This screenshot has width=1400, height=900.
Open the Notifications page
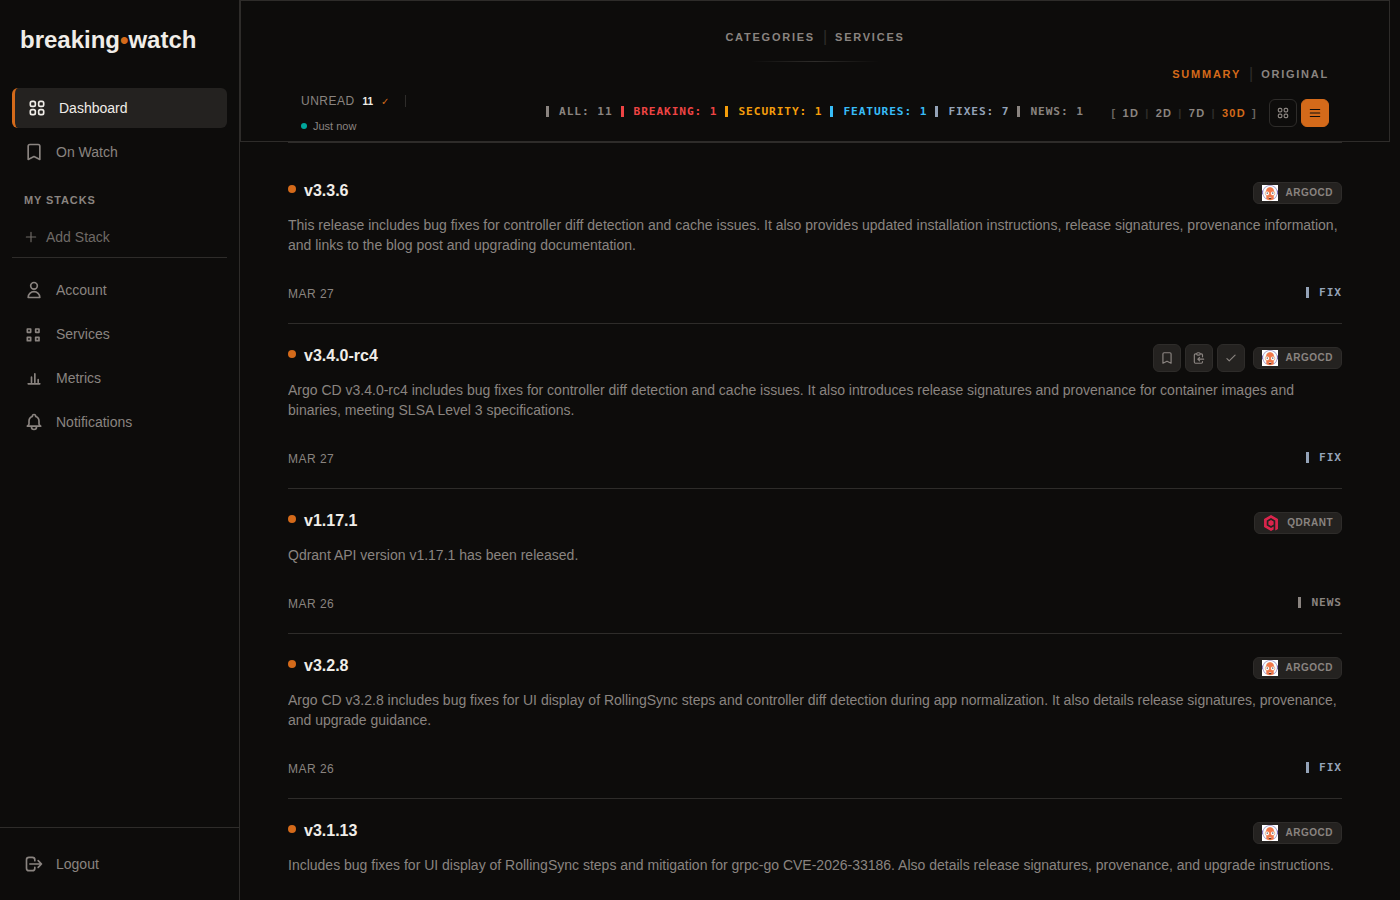120,422
